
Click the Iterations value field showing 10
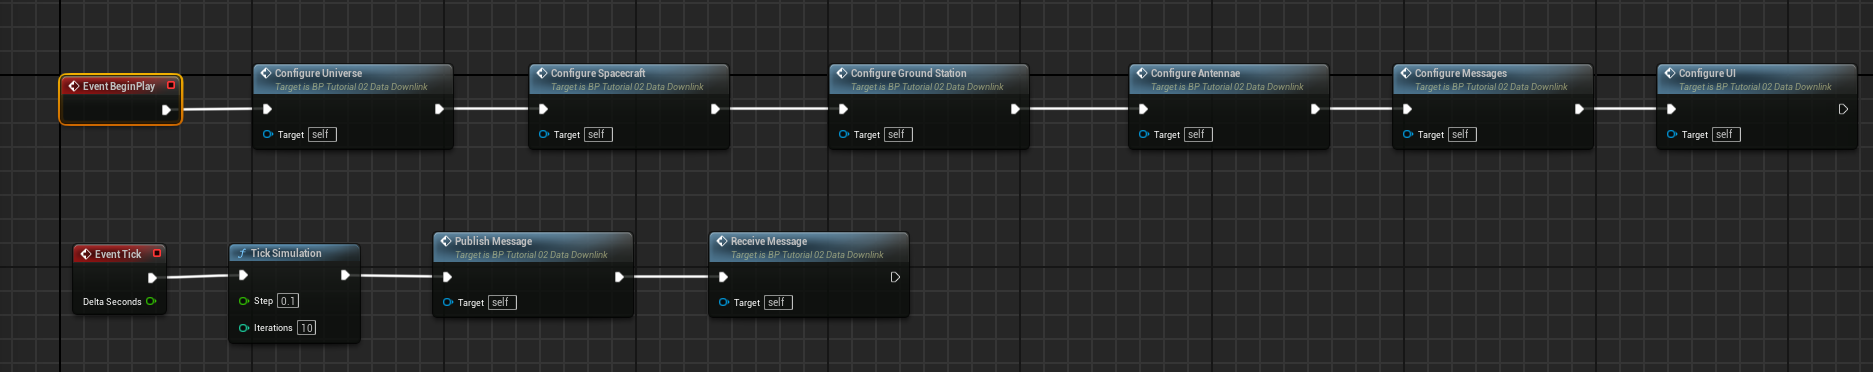click(306, 328)
